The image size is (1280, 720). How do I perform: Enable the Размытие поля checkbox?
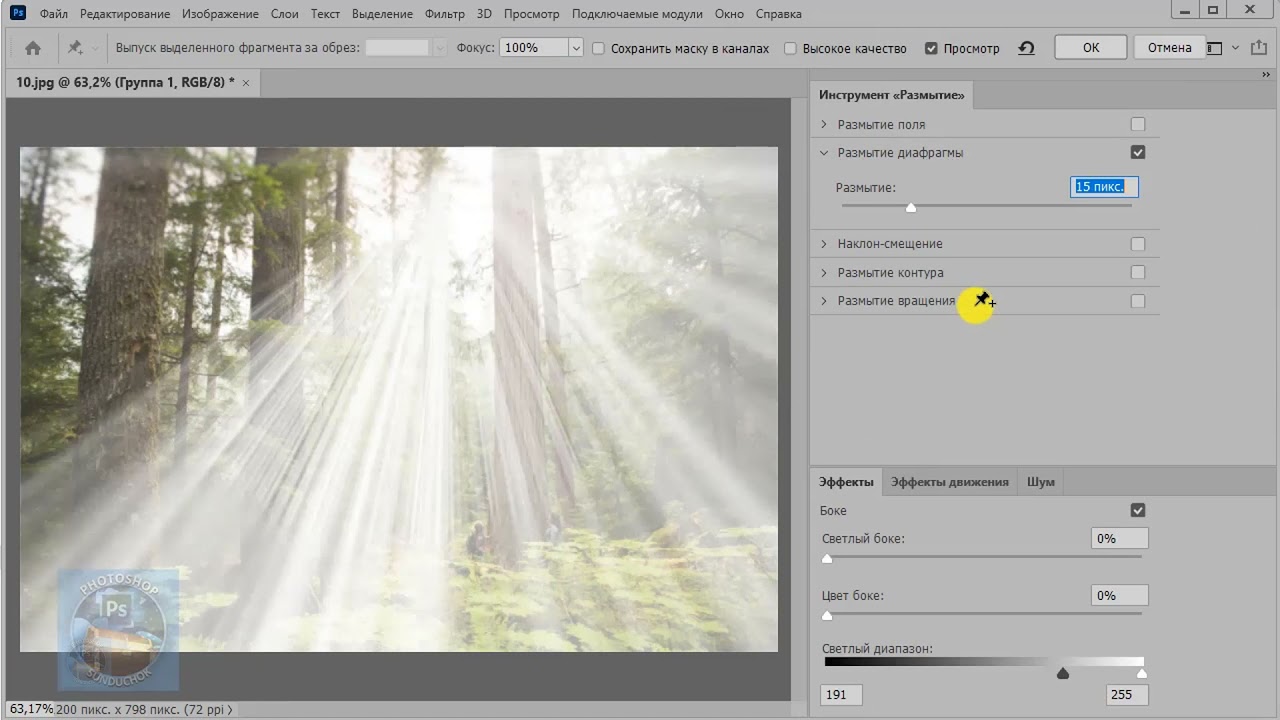[x=1137, y=125]
